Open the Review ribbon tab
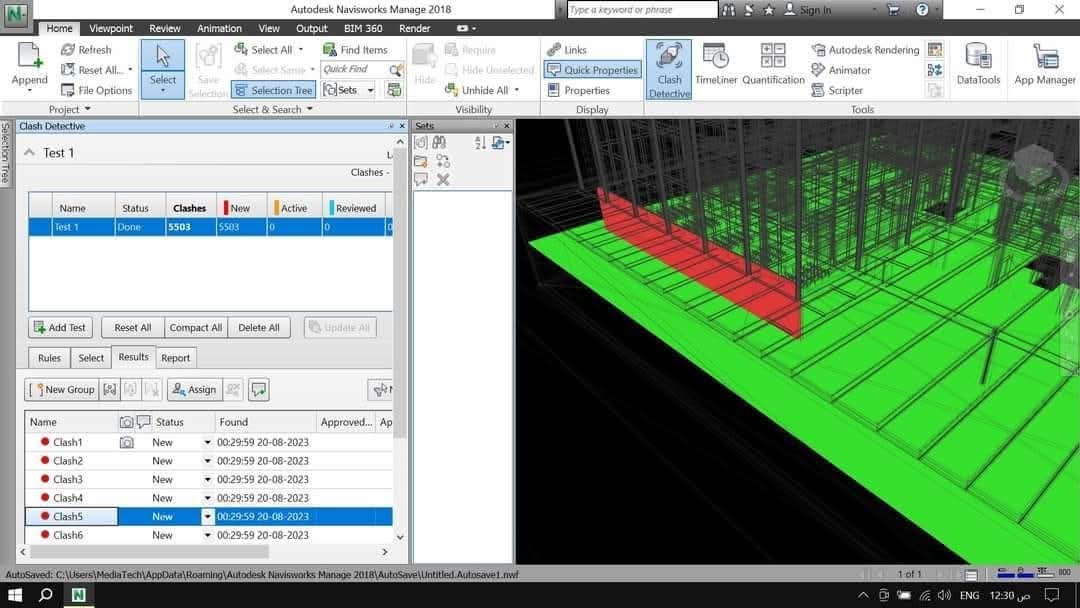 (165, 28)
